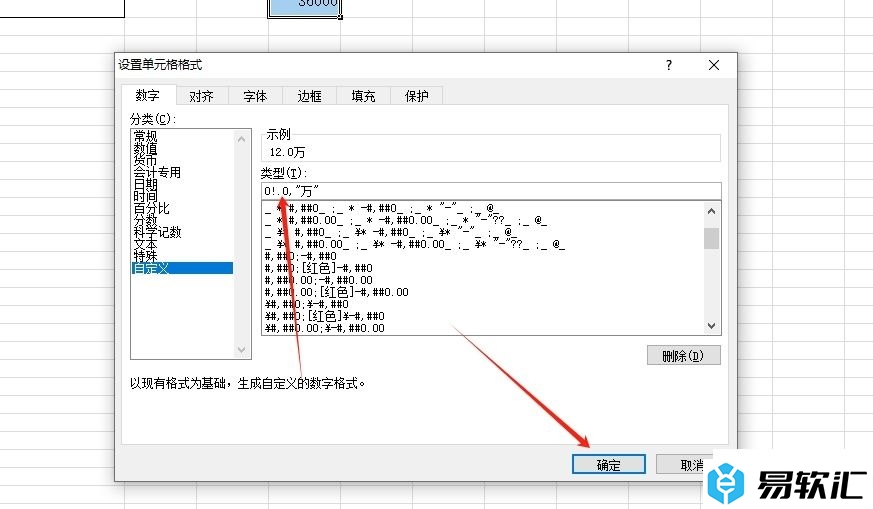Screen dimensions: 873x509
Task: Click down arrow of category list scrollbar
Action: coord(241,350)
